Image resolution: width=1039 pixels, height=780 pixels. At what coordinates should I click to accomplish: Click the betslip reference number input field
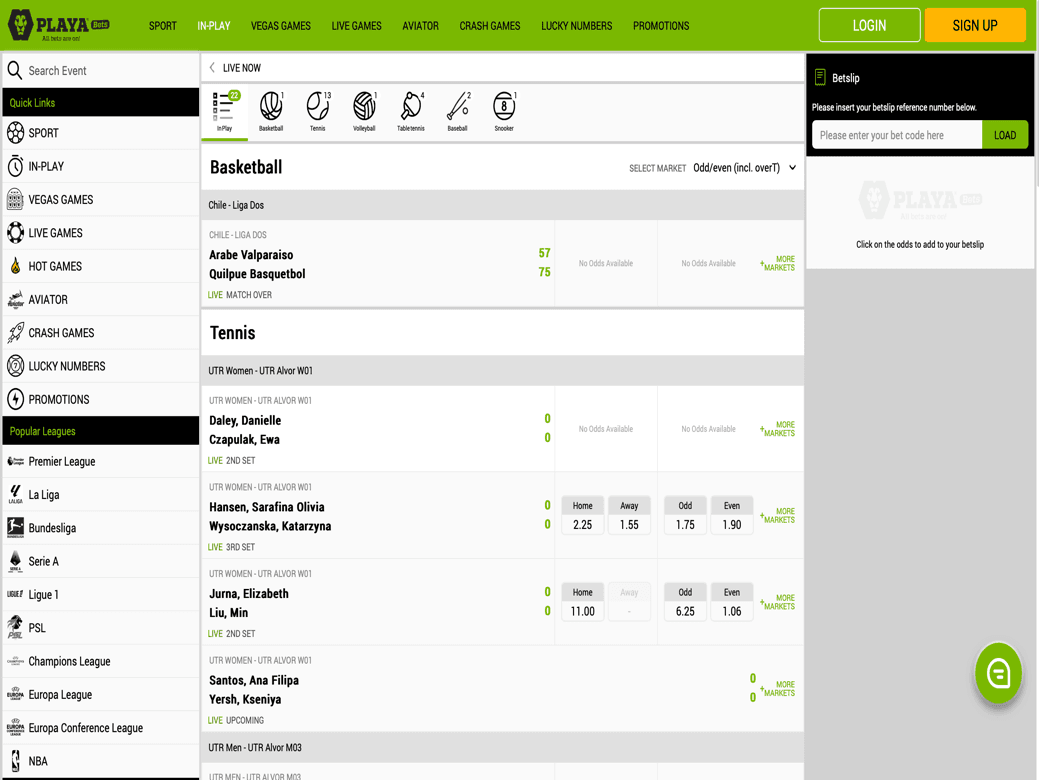tap(895, 134)
